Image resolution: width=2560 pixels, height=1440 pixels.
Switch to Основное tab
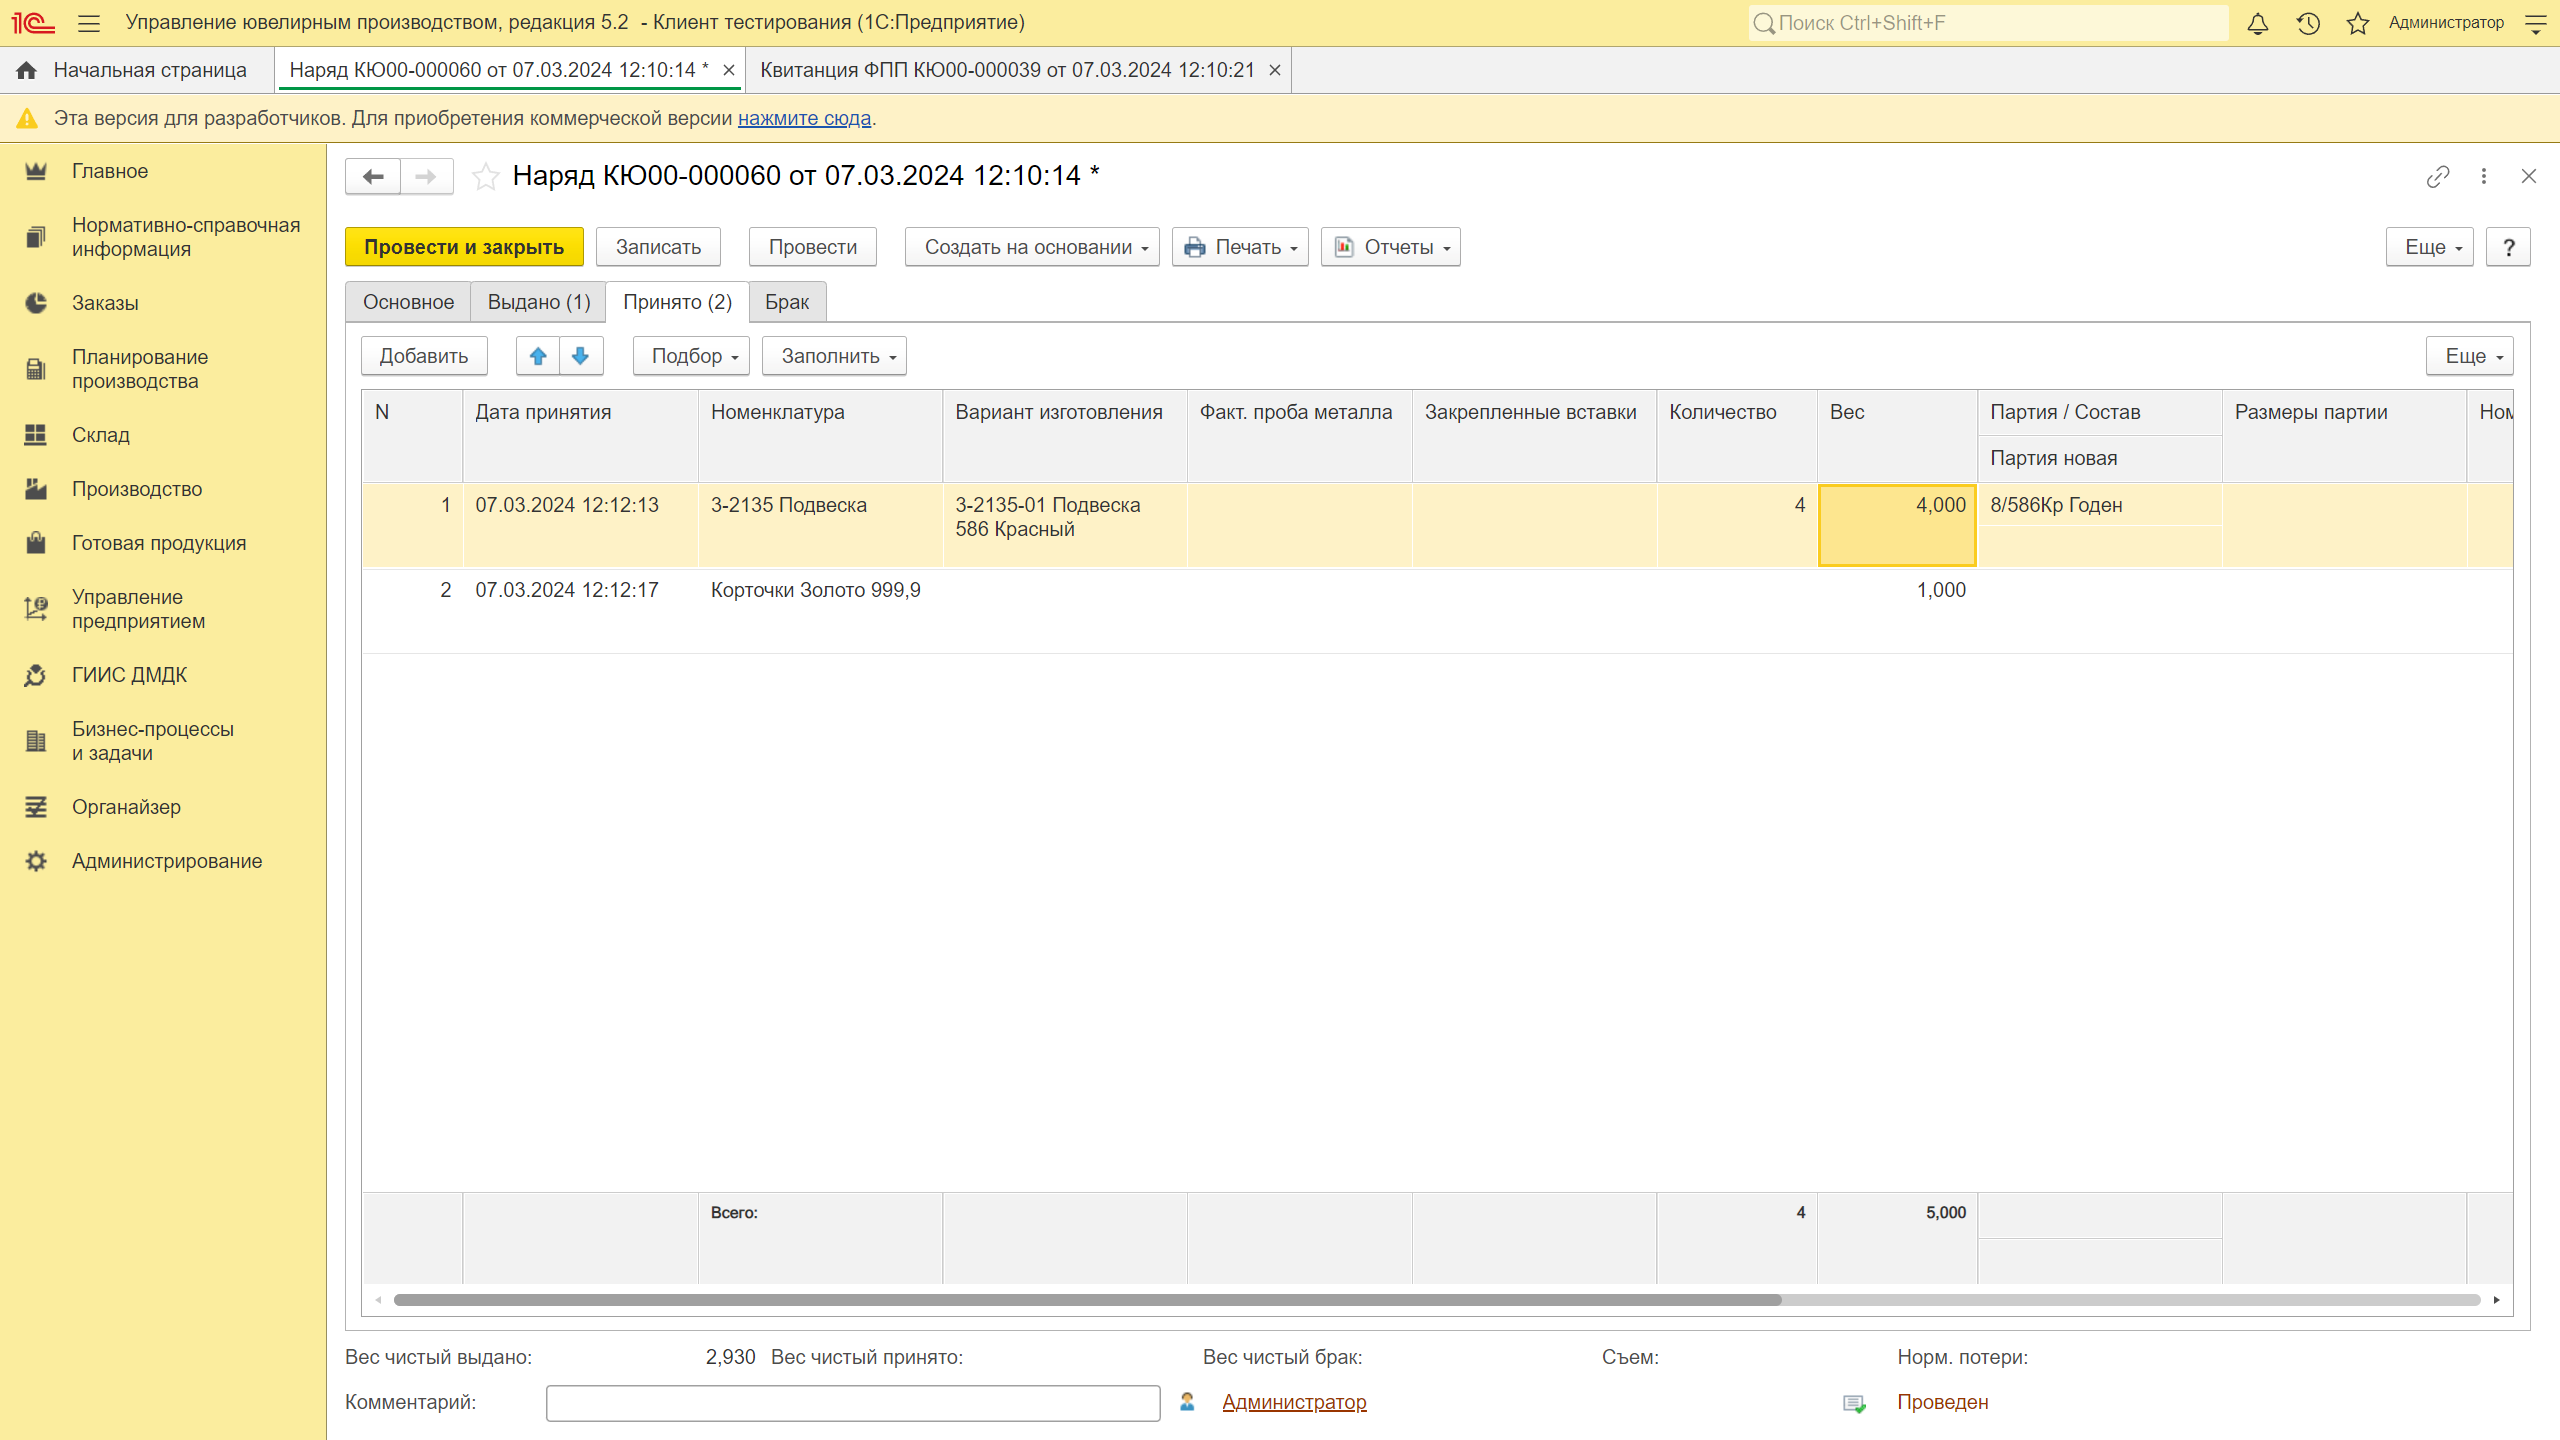(408, 302)
